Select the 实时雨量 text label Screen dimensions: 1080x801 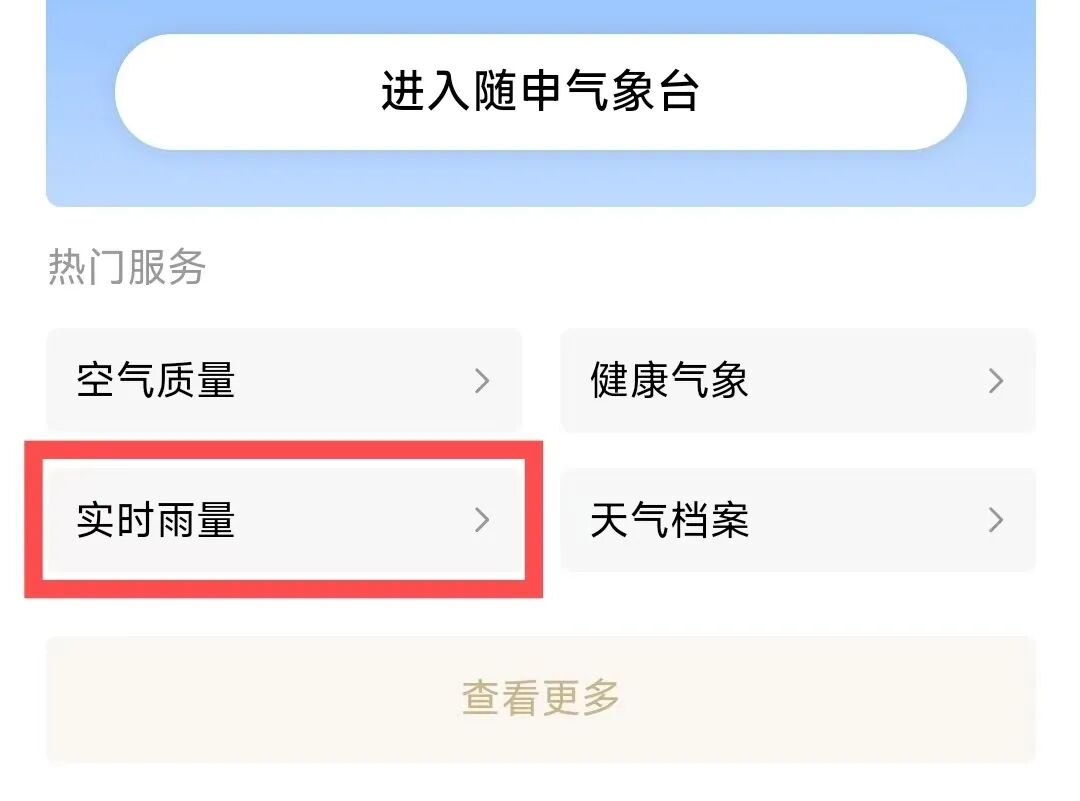pos(156,520)
